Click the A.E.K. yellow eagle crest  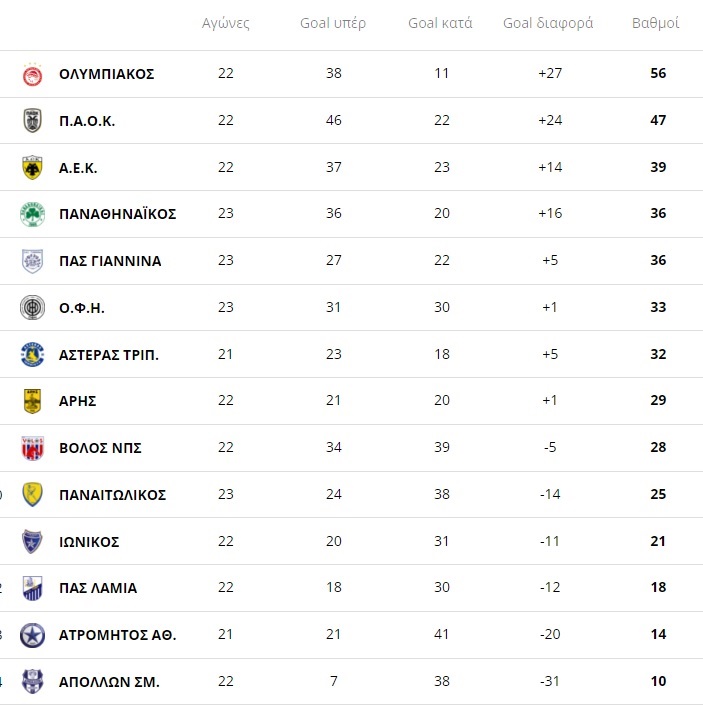32,167
